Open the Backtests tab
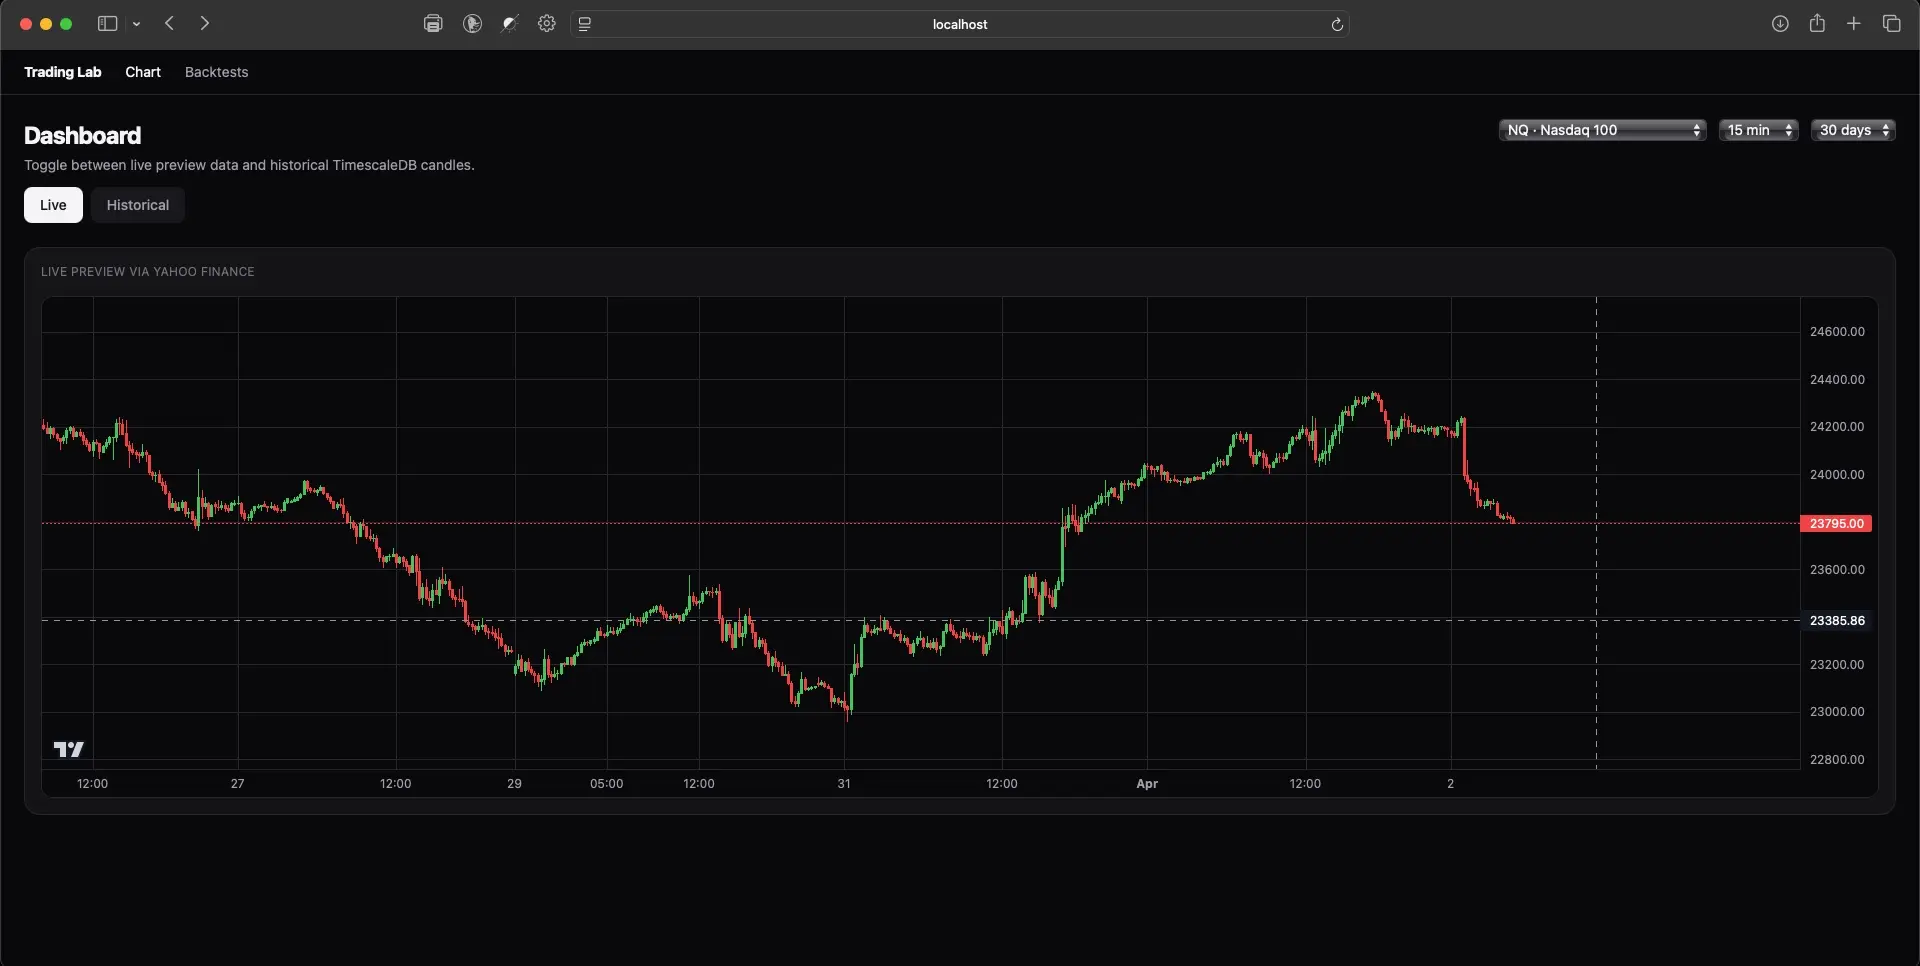The image size is (1920, 966). pyautogui.click(x=216, y=71)
